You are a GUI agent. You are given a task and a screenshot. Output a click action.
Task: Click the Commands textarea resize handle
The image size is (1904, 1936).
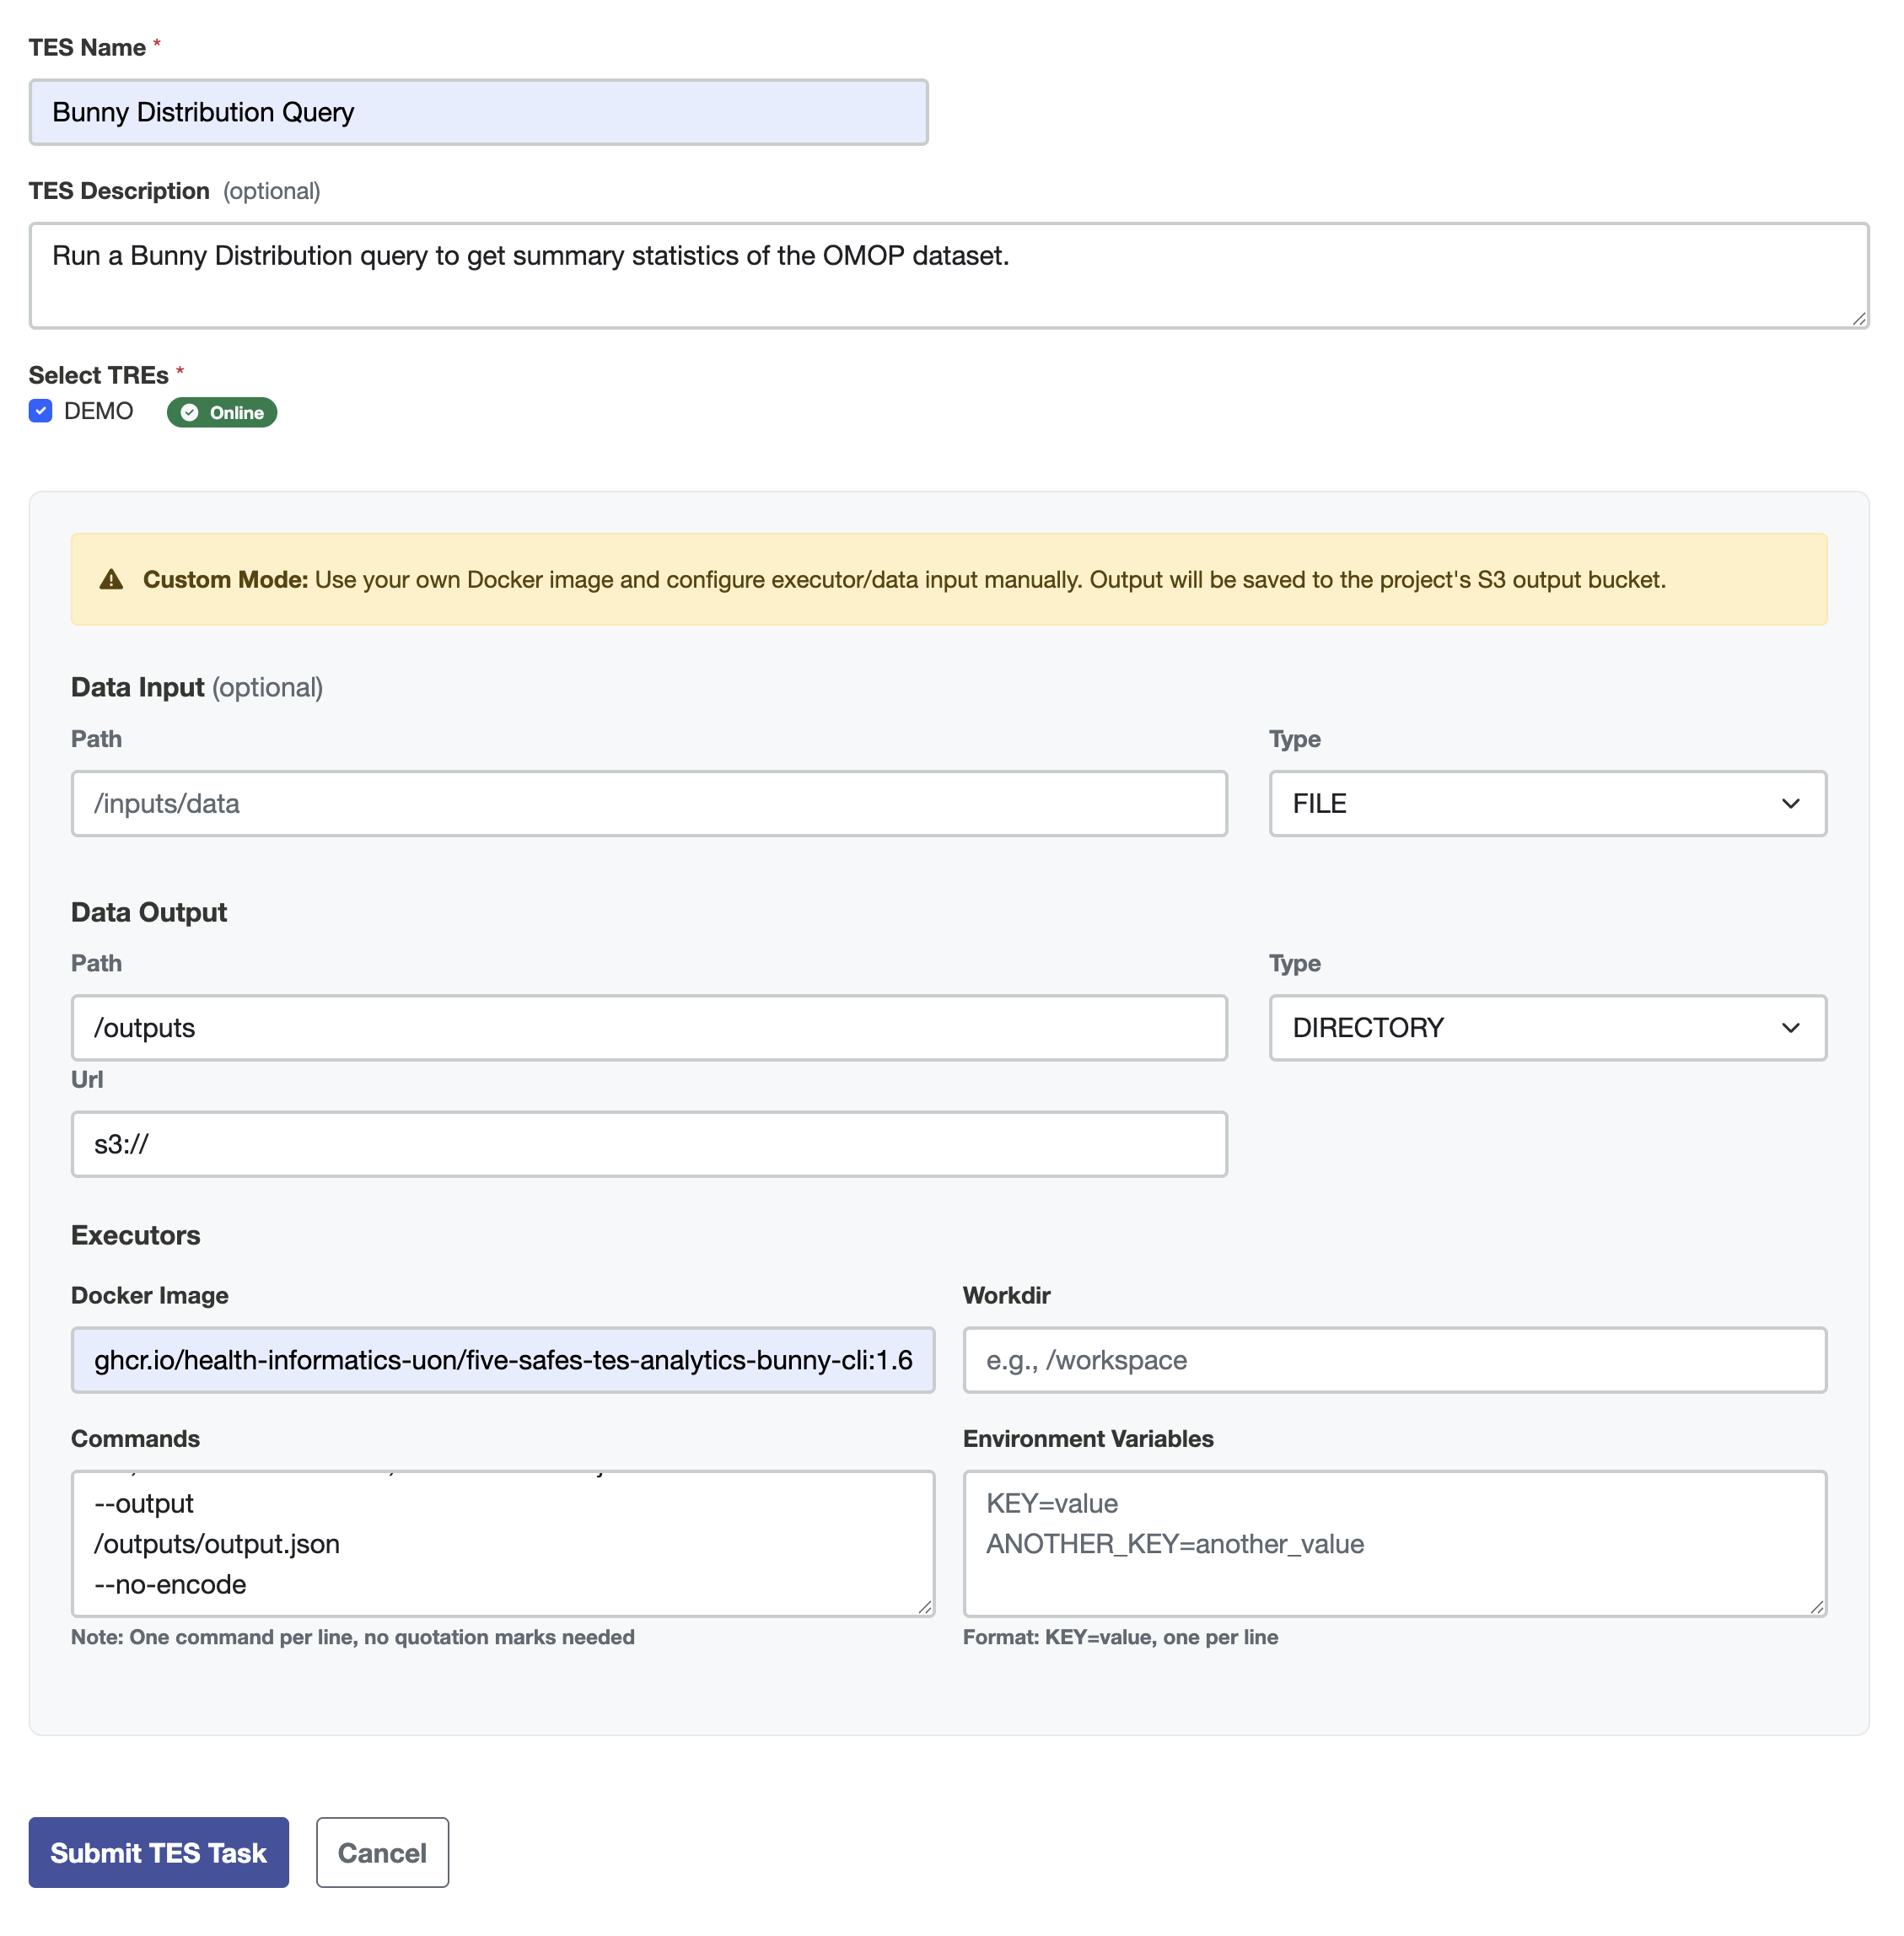pyautogui.click(x=925, y=1606)
